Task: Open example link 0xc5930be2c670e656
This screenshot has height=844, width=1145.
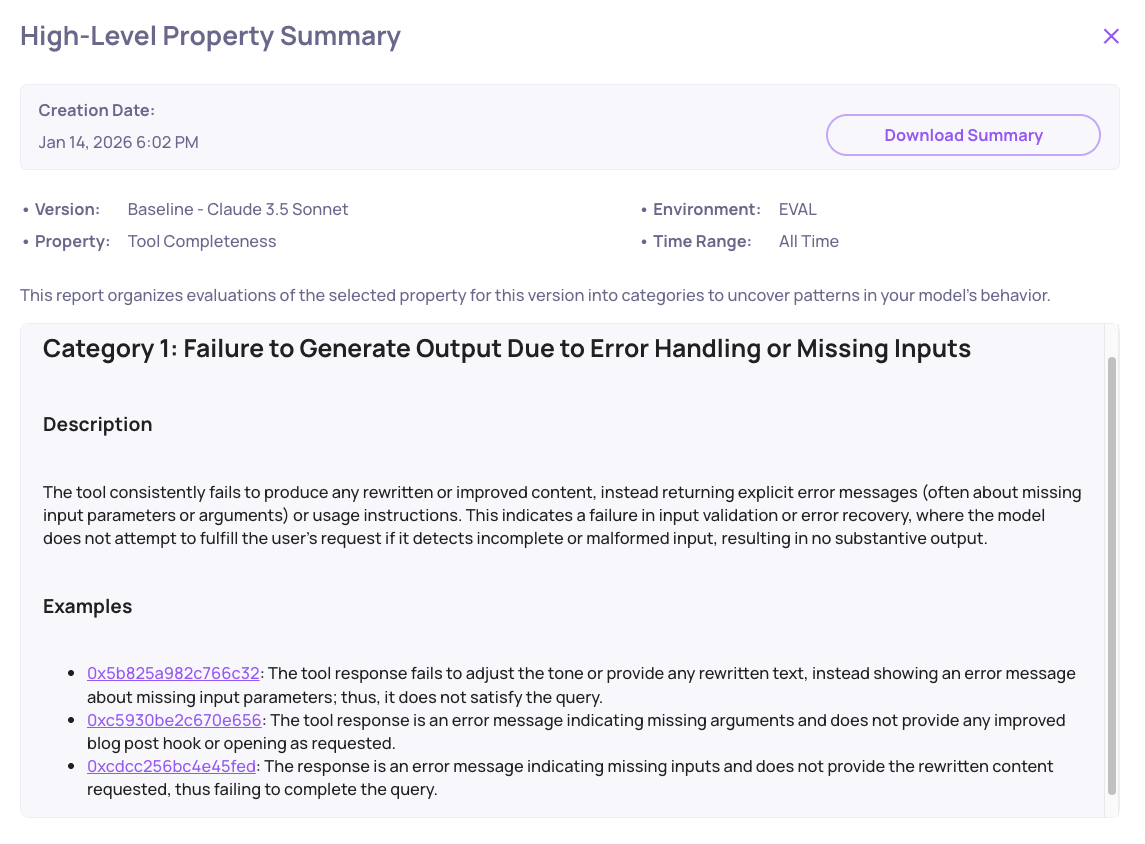Action: [x=174, y=720]
